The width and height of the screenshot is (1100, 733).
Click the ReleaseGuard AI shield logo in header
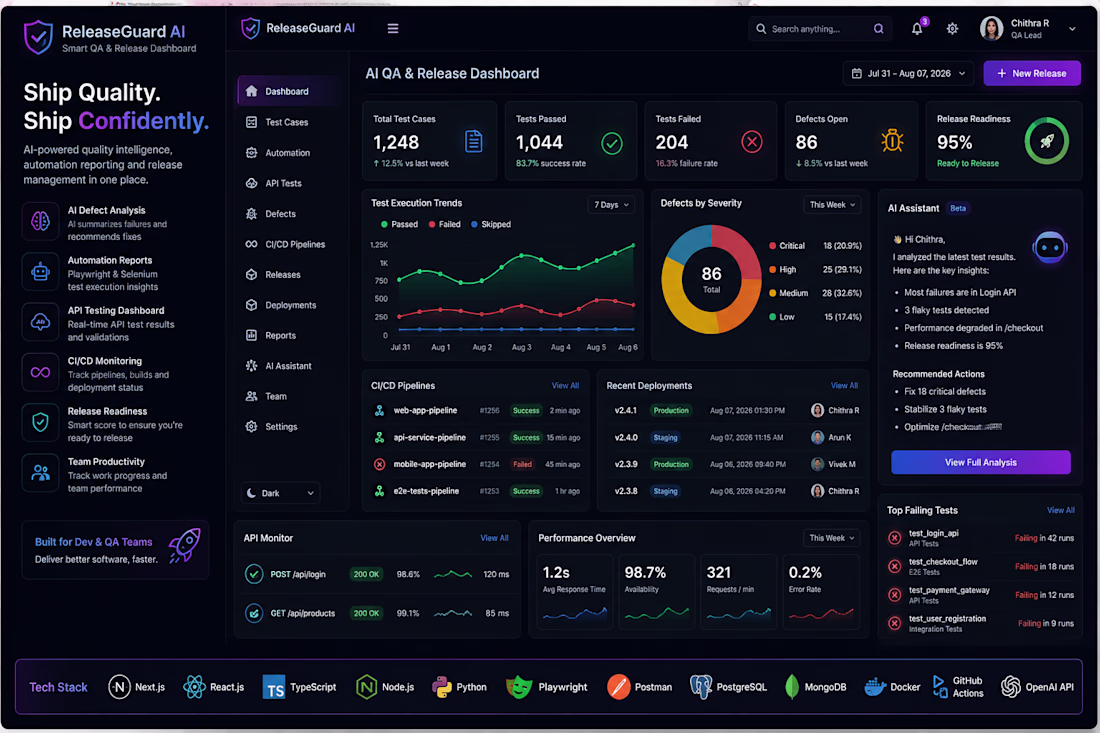(x=250, y=29)
